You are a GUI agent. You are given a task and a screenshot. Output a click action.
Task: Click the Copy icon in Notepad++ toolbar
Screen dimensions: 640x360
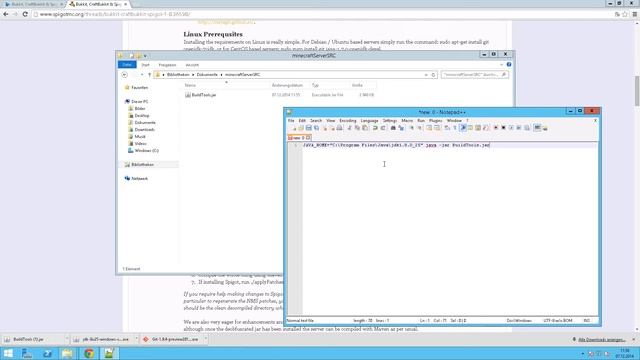click(358, 128)
